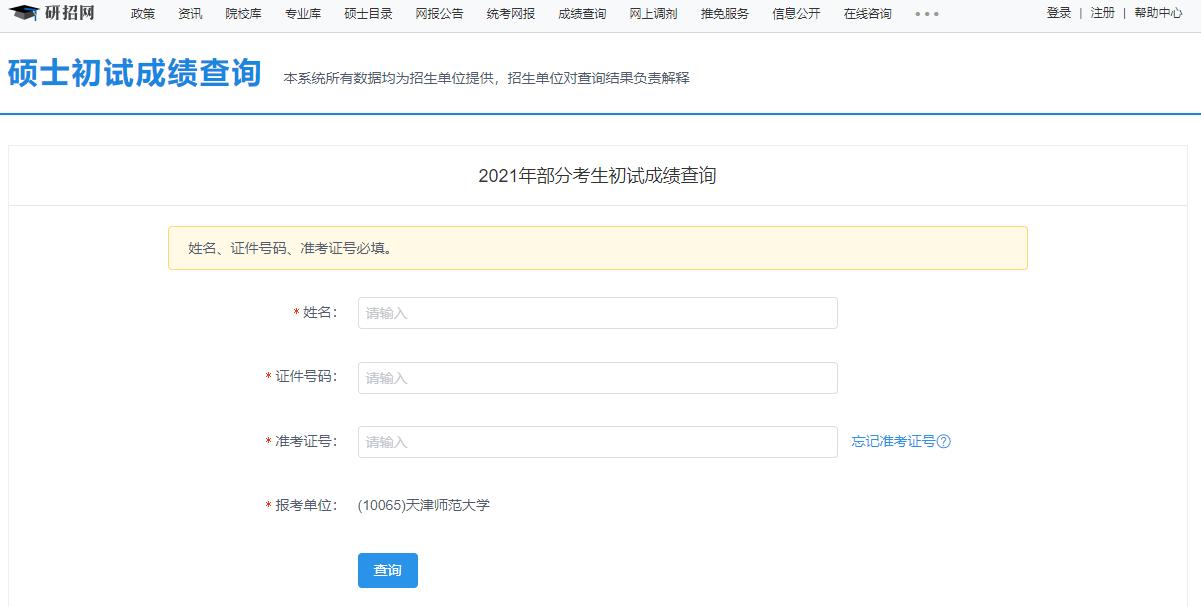Click the 查询 query button

click(387, 571)
